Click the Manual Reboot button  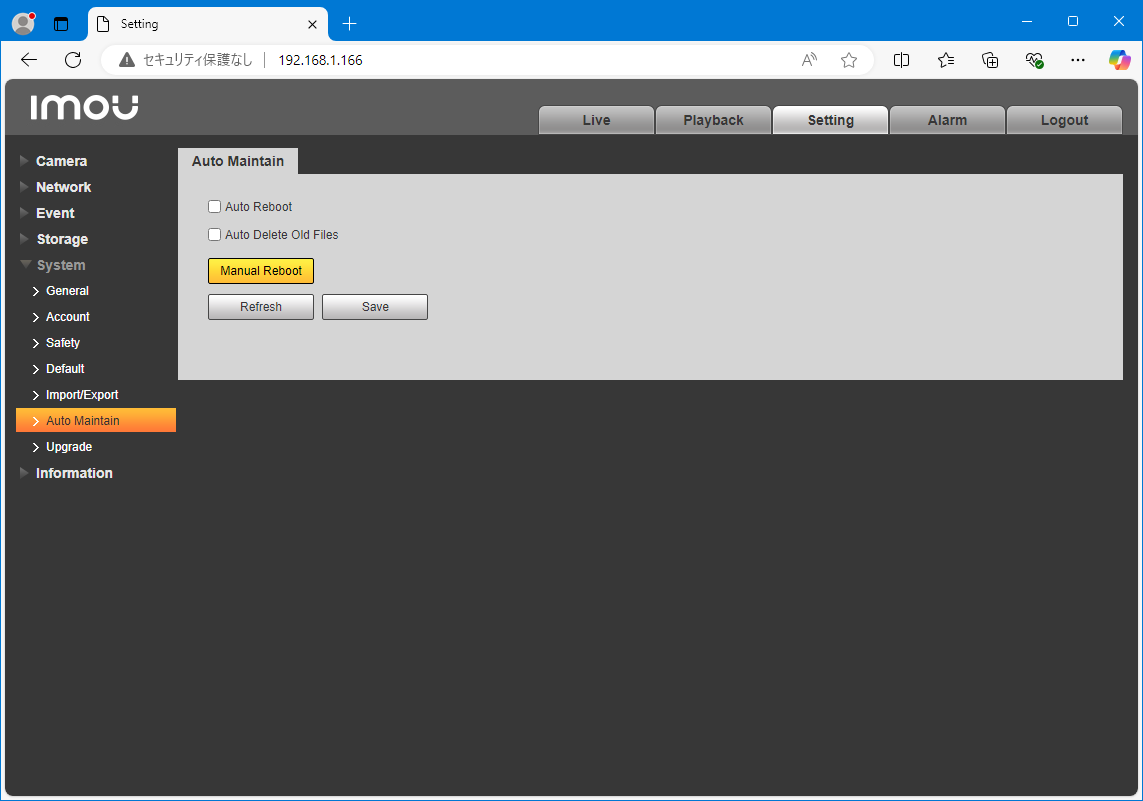[261, 271]
